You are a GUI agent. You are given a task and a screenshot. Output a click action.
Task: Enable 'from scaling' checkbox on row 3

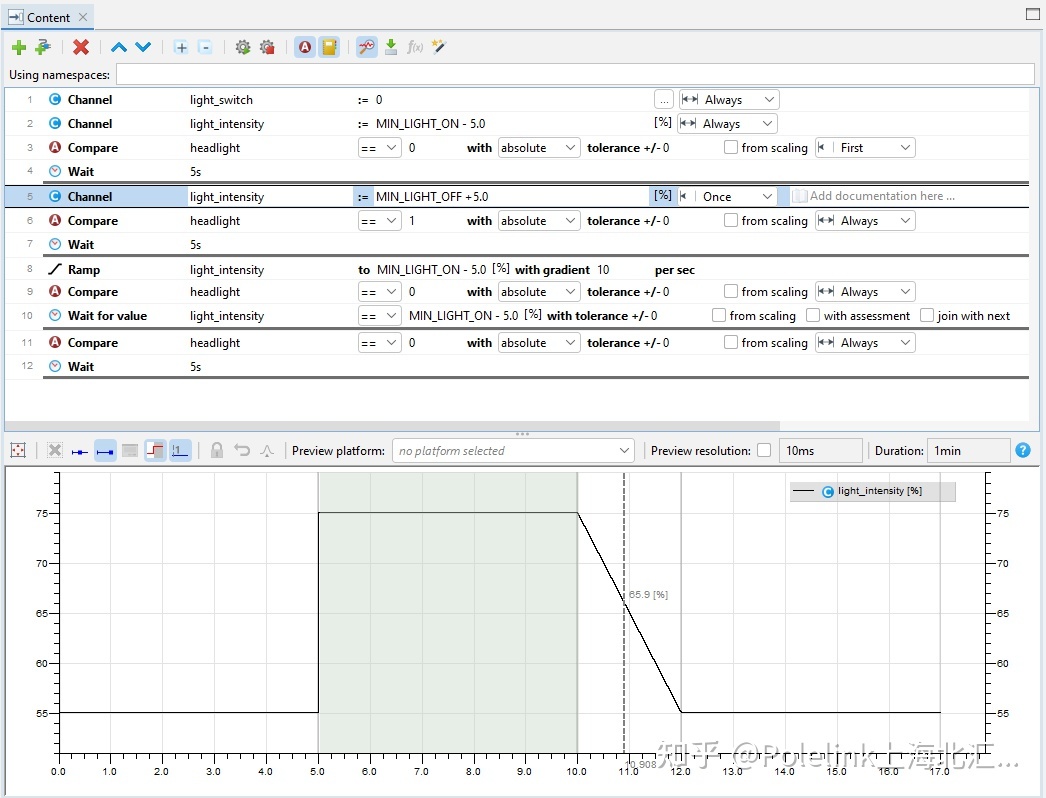pos(732,148)
